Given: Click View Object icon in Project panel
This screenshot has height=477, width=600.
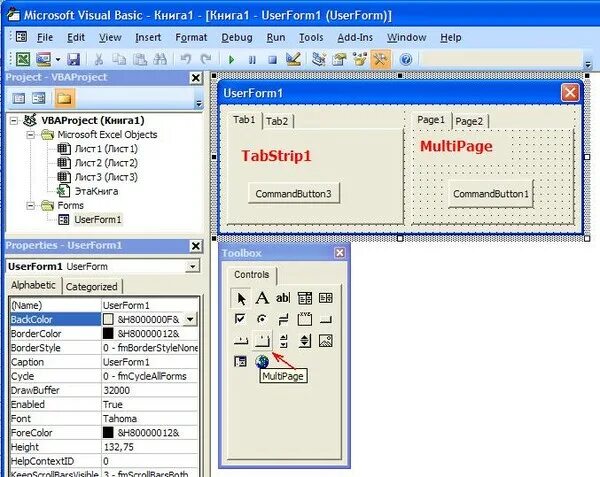Looking at the screenshot, I should point(39,99).
